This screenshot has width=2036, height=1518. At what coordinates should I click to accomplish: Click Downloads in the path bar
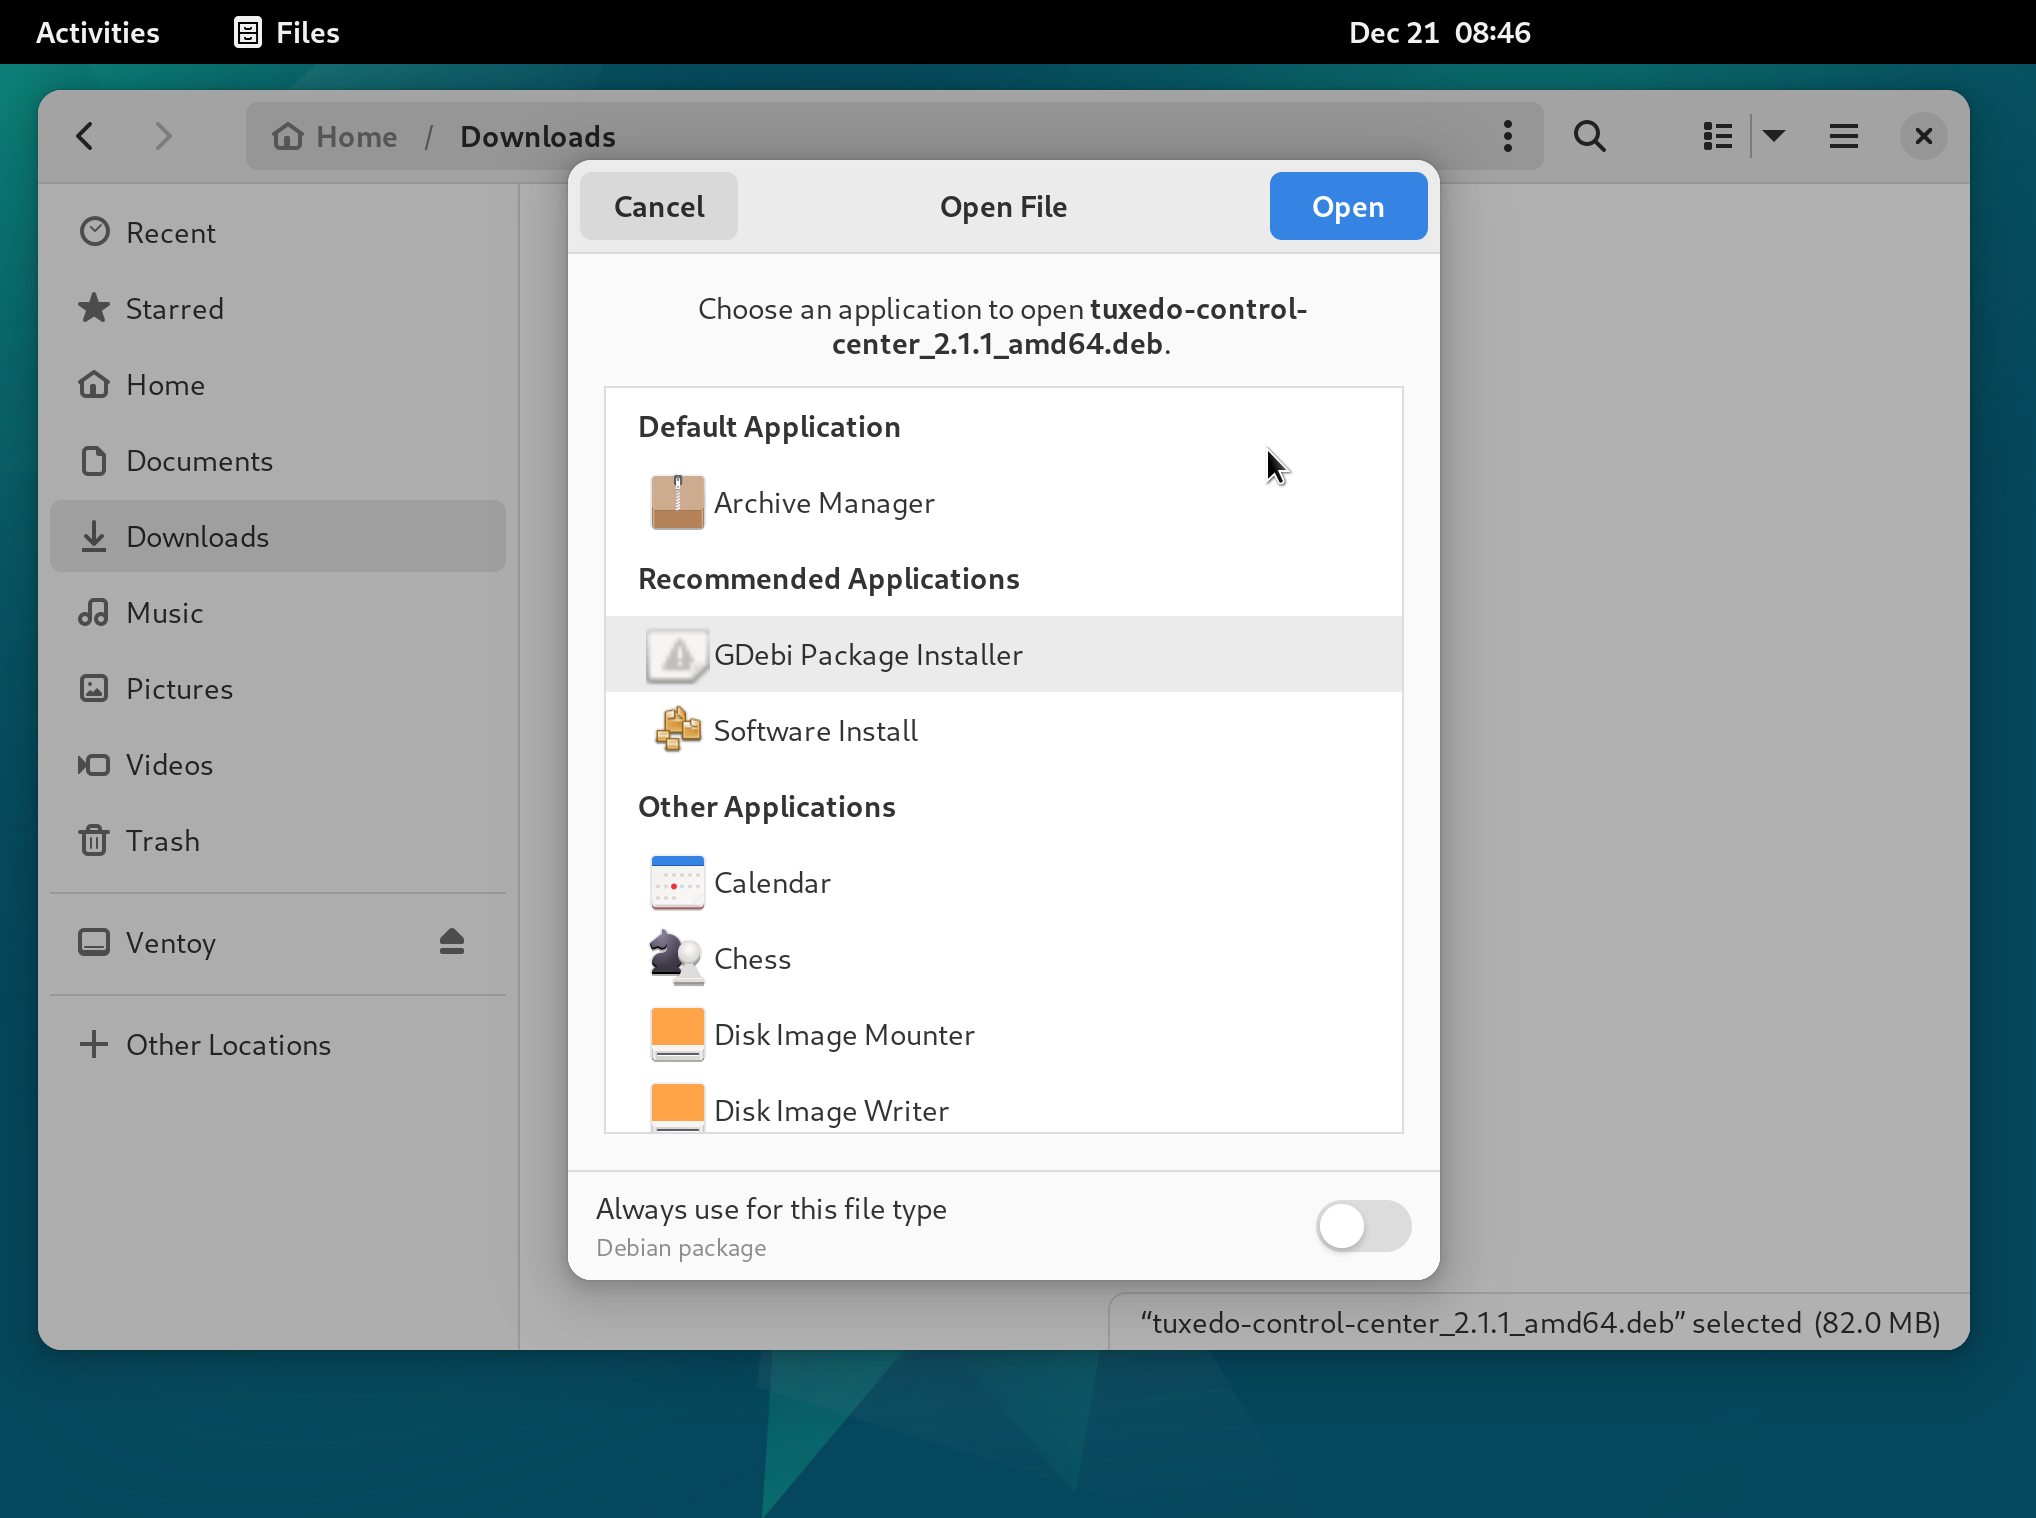click(538, 136)
